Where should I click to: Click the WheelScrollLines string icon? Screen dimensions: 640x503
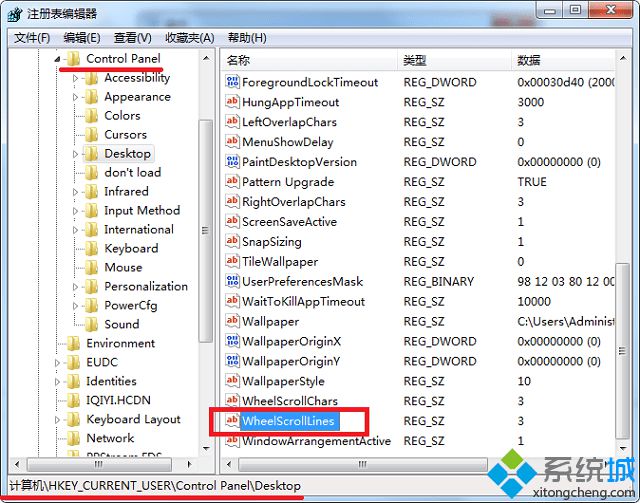click(x=232, y=421)
